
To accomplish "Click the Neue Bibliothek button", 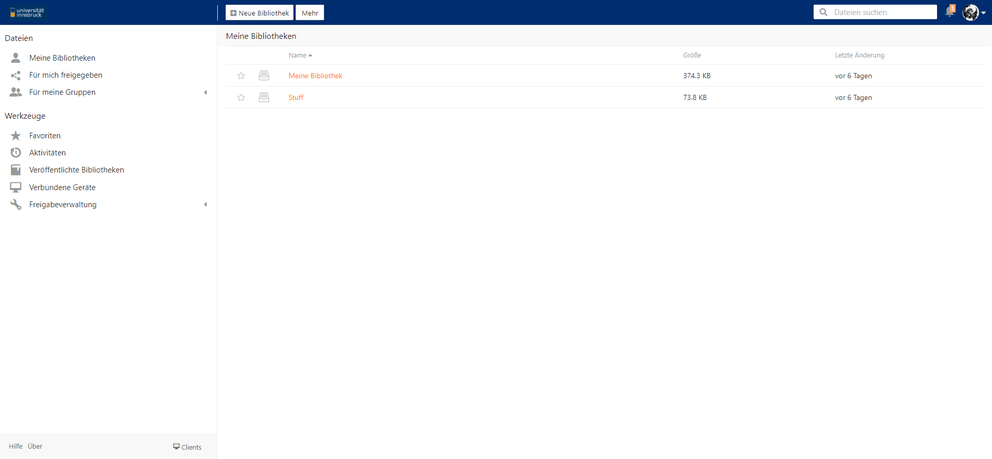I will [259, 13].
